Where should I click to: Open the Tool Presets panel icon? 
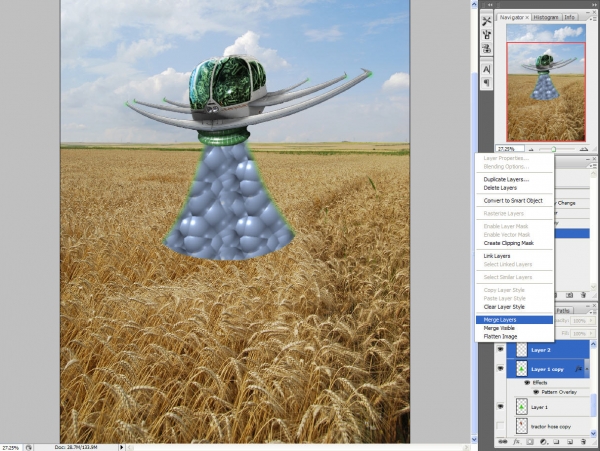coord(486,21)
